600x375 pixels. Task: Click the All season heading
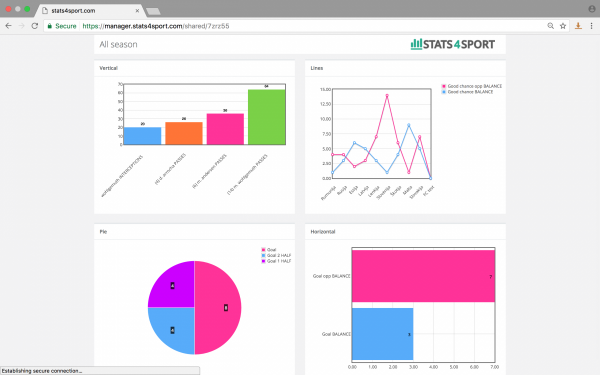pos(118,44)
